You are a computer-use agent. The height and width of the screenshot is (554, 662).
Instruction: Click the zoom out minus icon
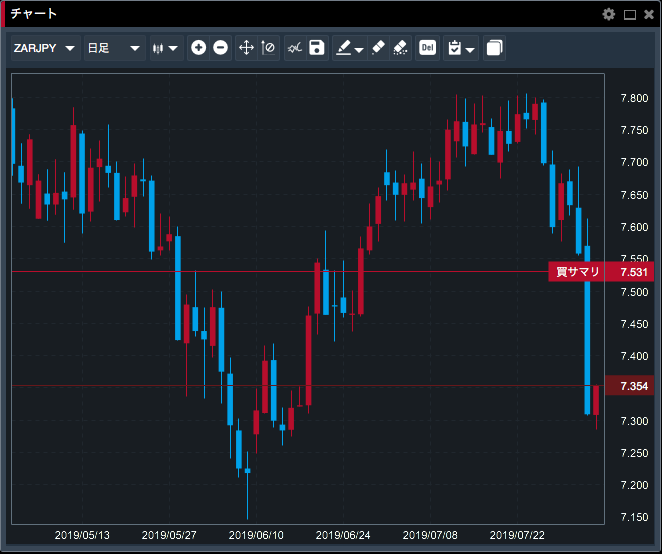[220, 48]
